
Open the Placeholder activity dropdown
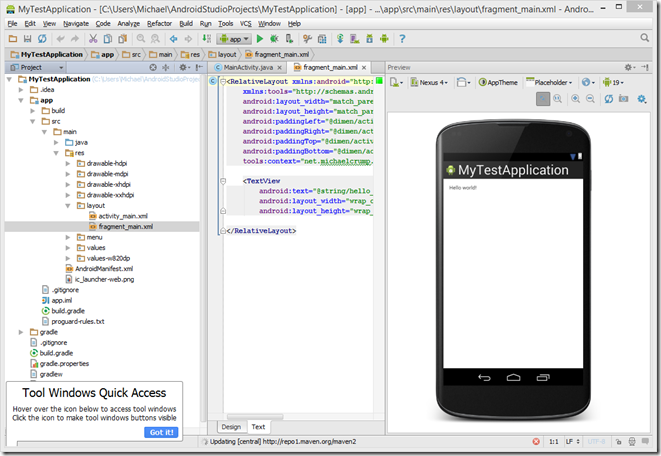549,82
